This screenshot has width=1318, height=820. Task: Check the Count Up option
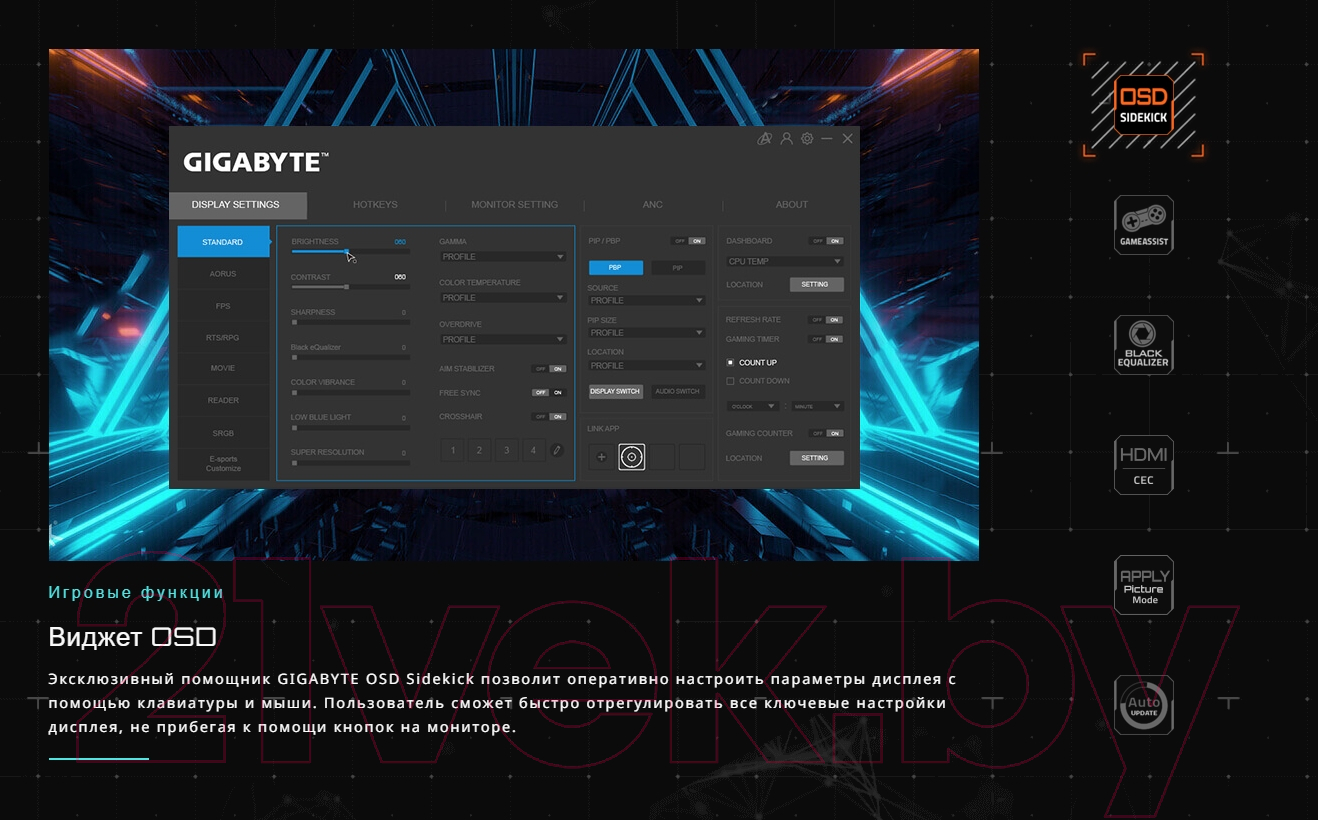752,362
